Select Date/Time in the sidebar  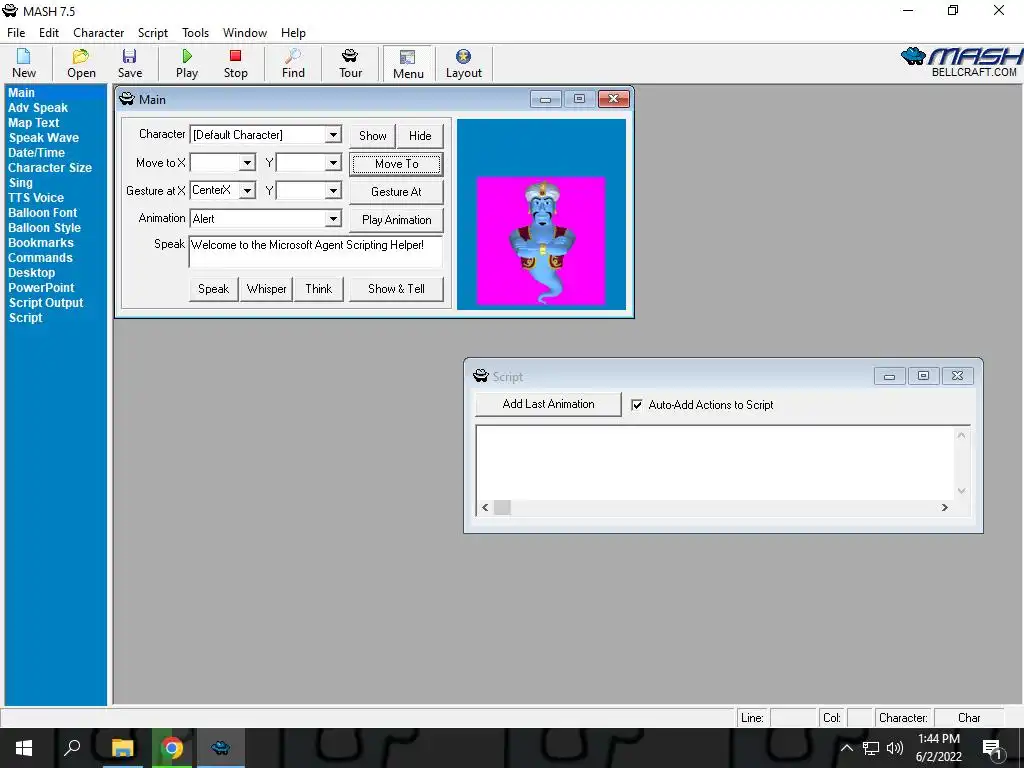37,153
